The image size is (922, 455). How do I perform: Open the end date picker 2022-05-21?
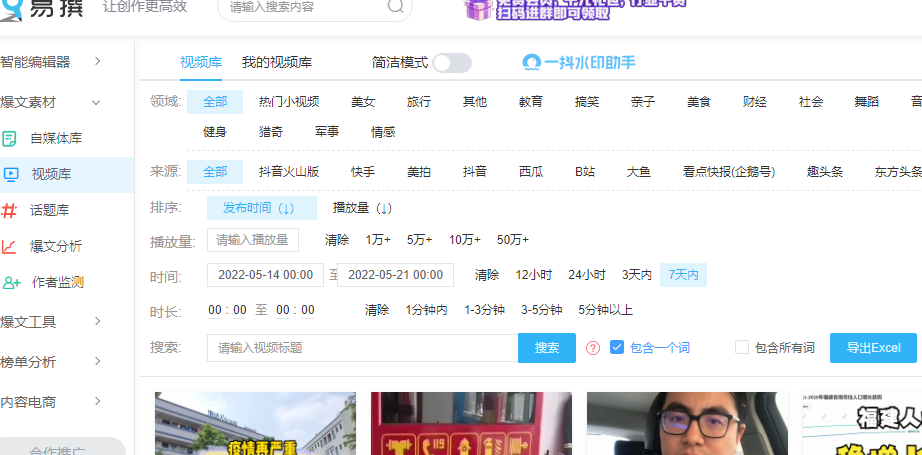click(x=395, y=275)
